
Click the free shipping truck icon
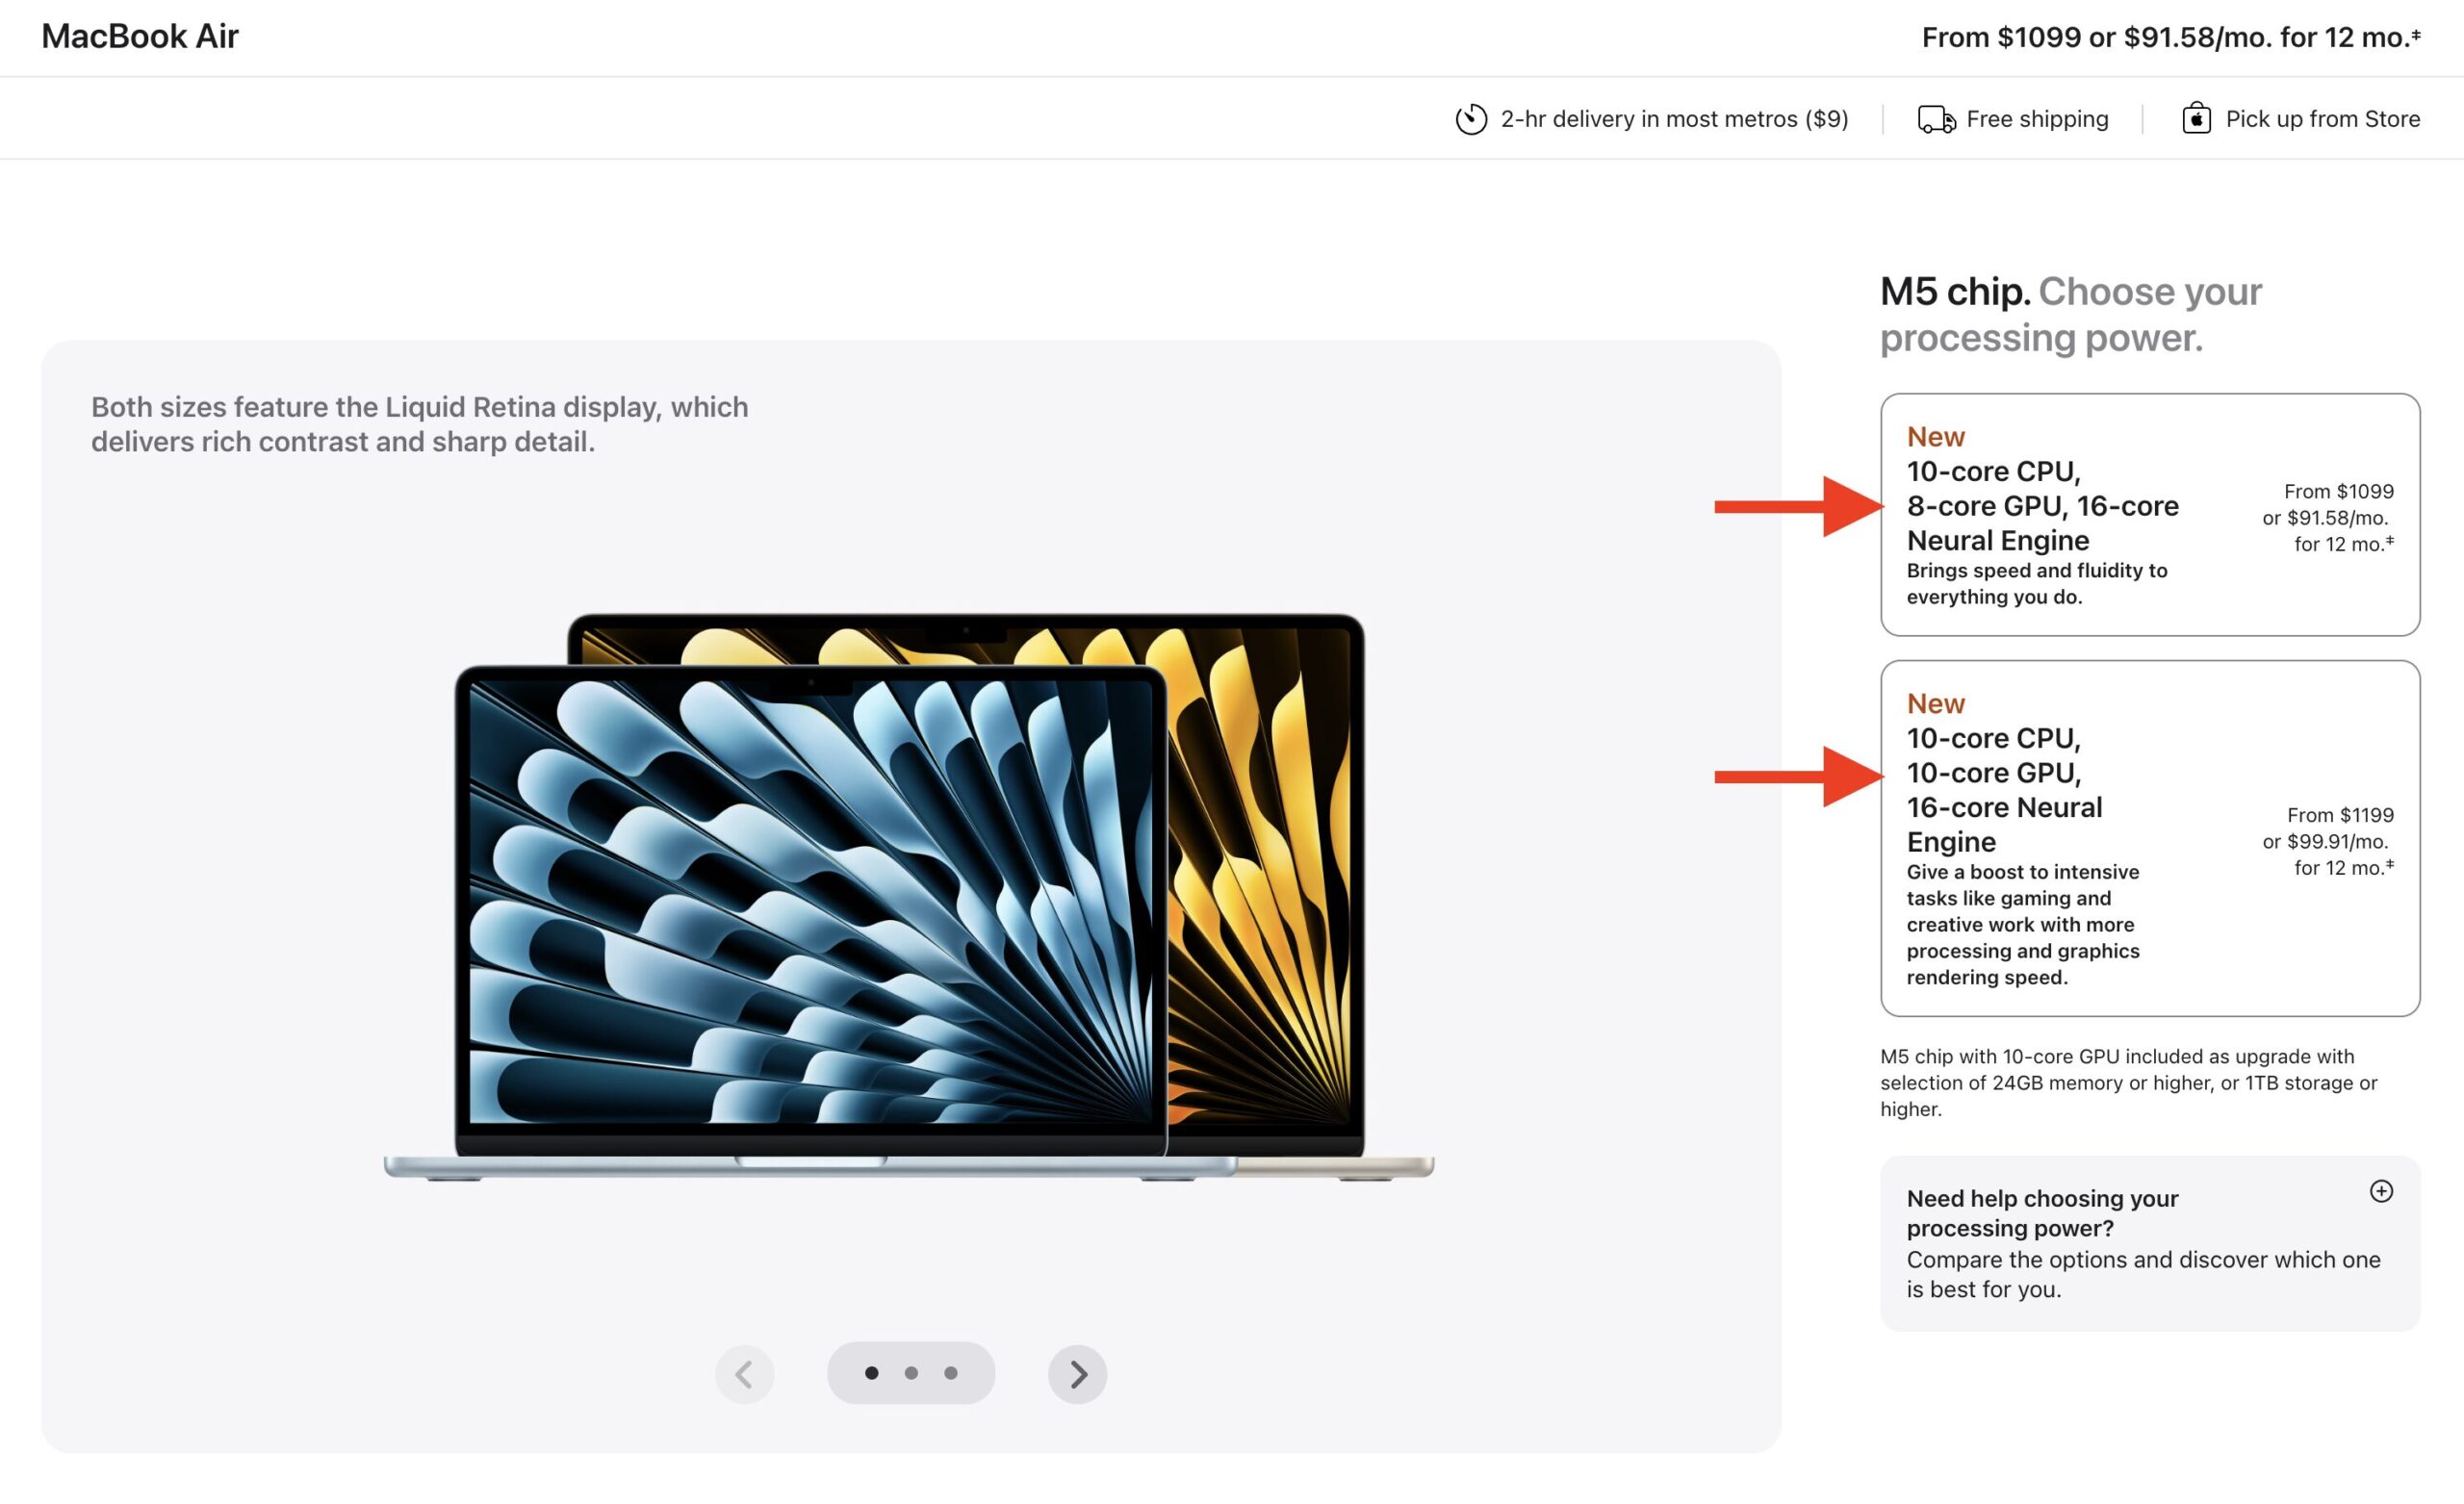coord(1937,119)
